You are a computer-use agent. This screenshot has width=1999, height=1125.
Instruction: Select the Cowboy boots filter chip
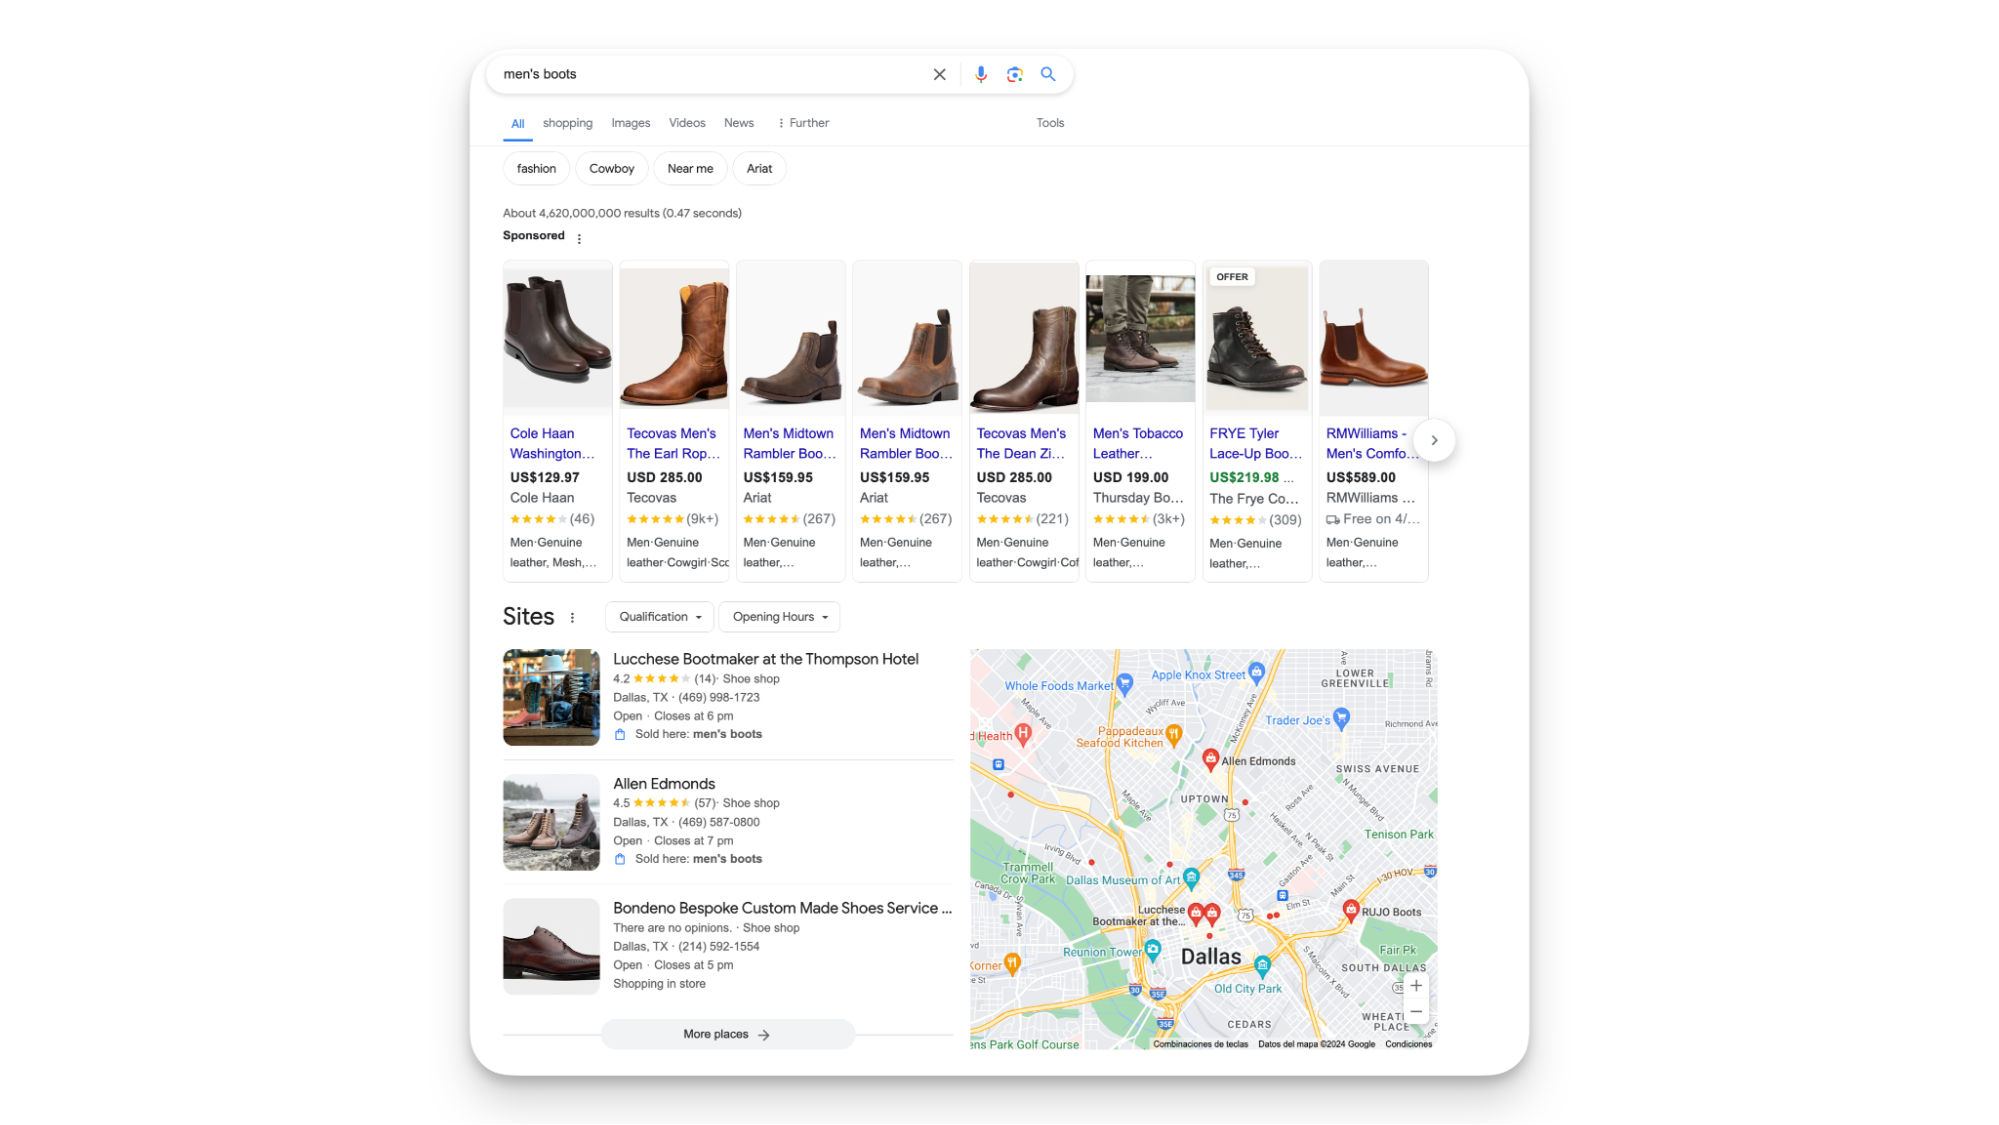[x=611, y=168]
